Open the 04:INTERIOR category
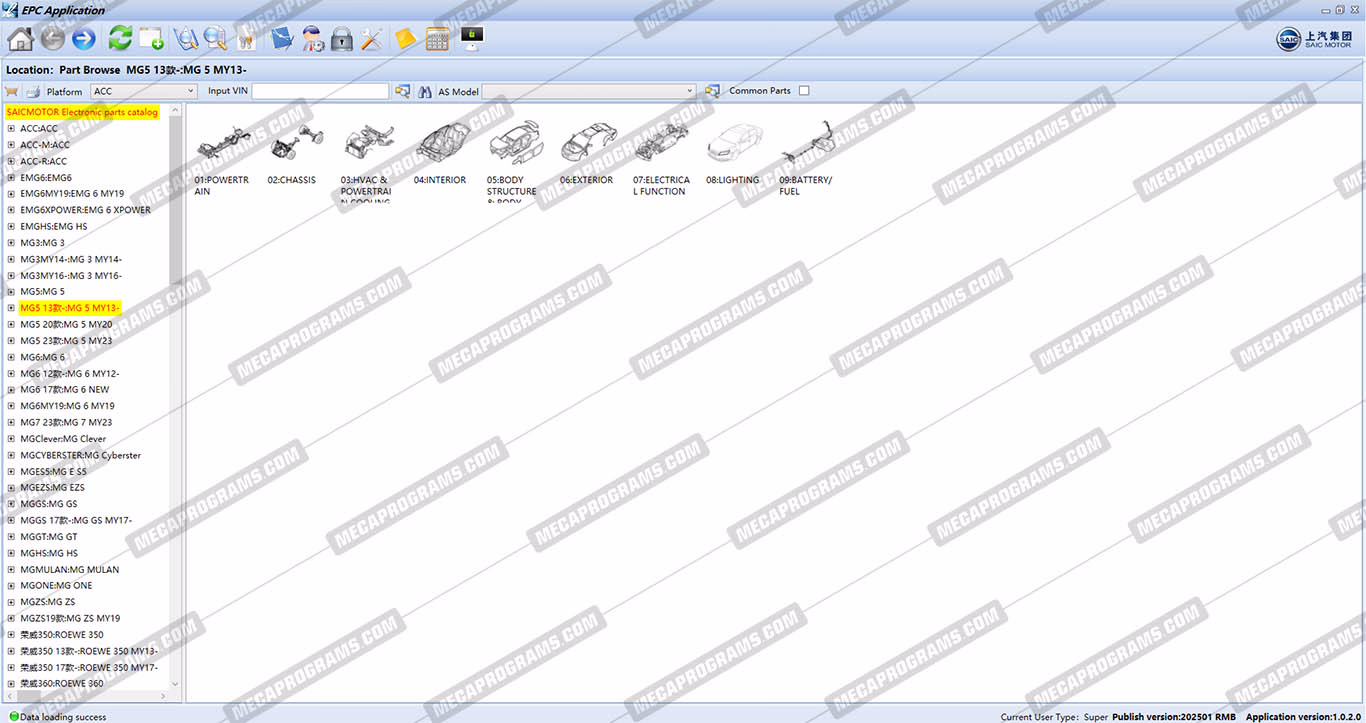Image resolution: width=1366 pixels, height=723 pixels. [x=441, y=155]
